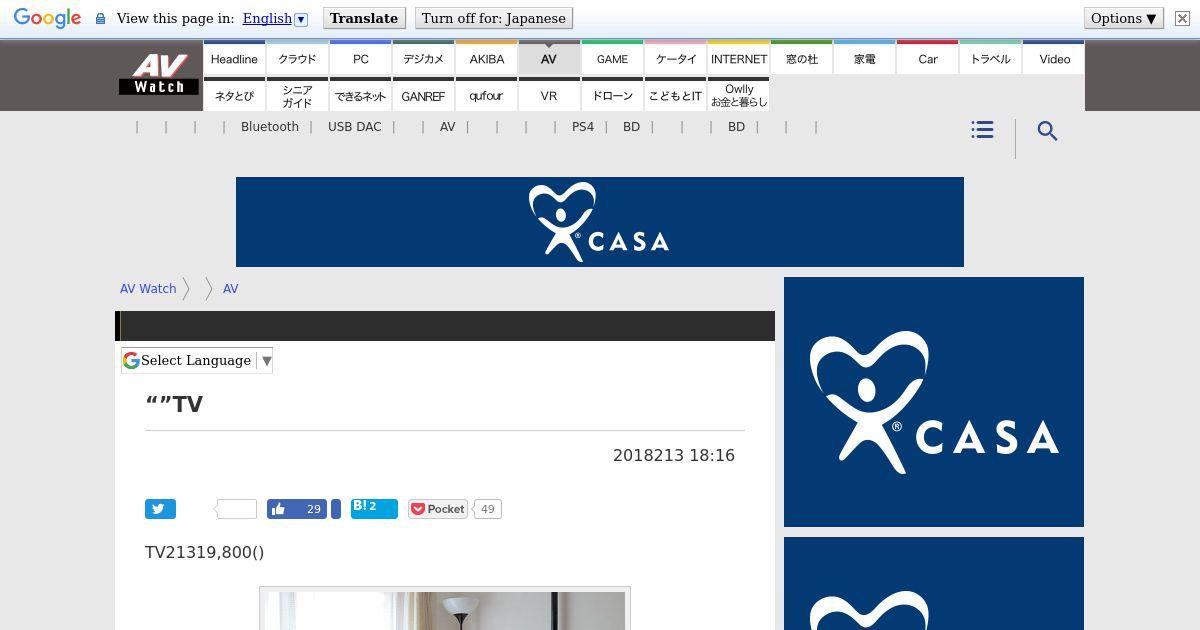Open the クラウド tab
Screen dimensions: 1200x630
point(297,59)
